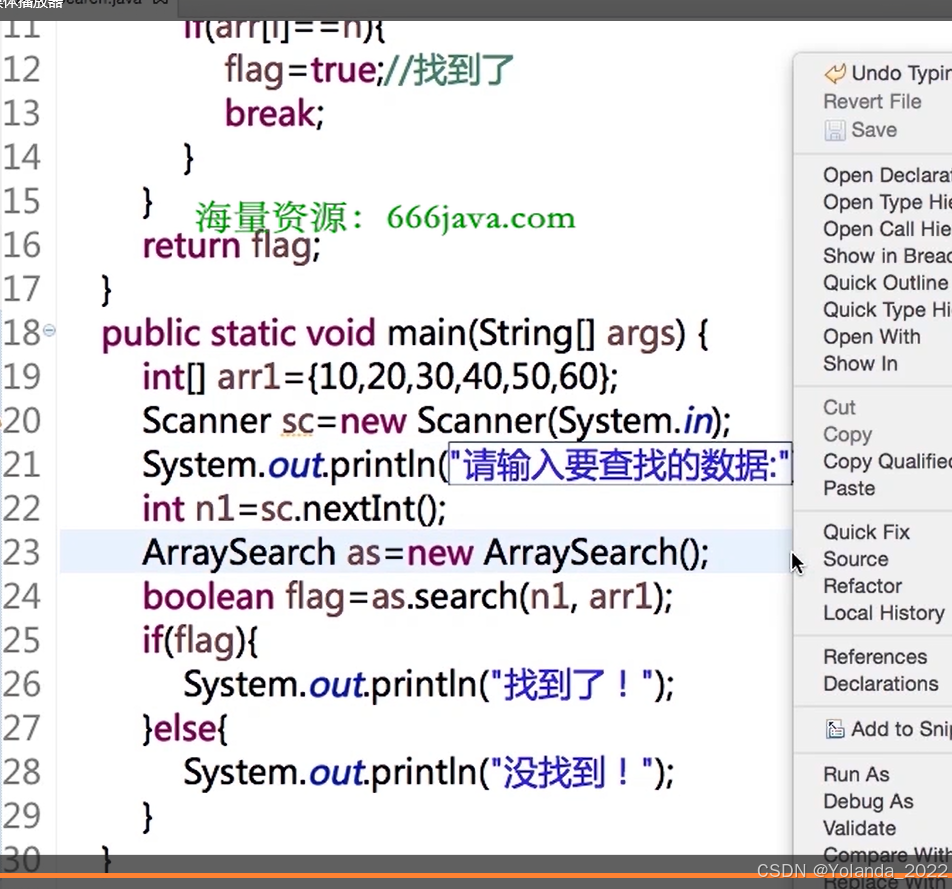952x889 pixels.
Task: Click the 'int n1=sc.nextInt();' line
Action: pos(294,508)
